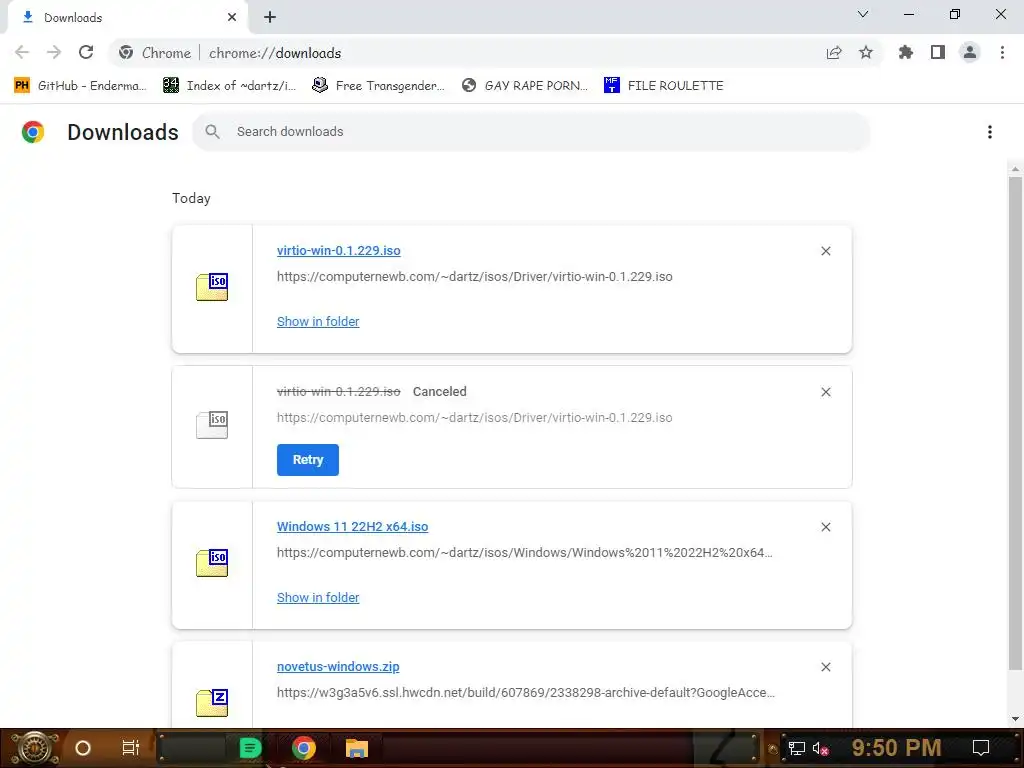Open novetus-windows.zip file link

click(338, 667)
